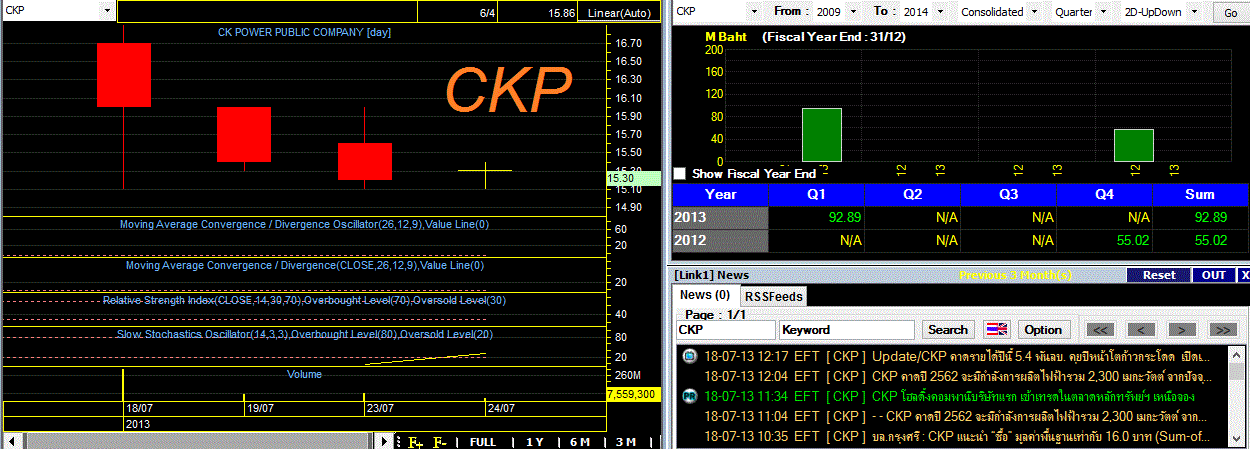Expand the To year 2014 dropdown

coord(941,12)
